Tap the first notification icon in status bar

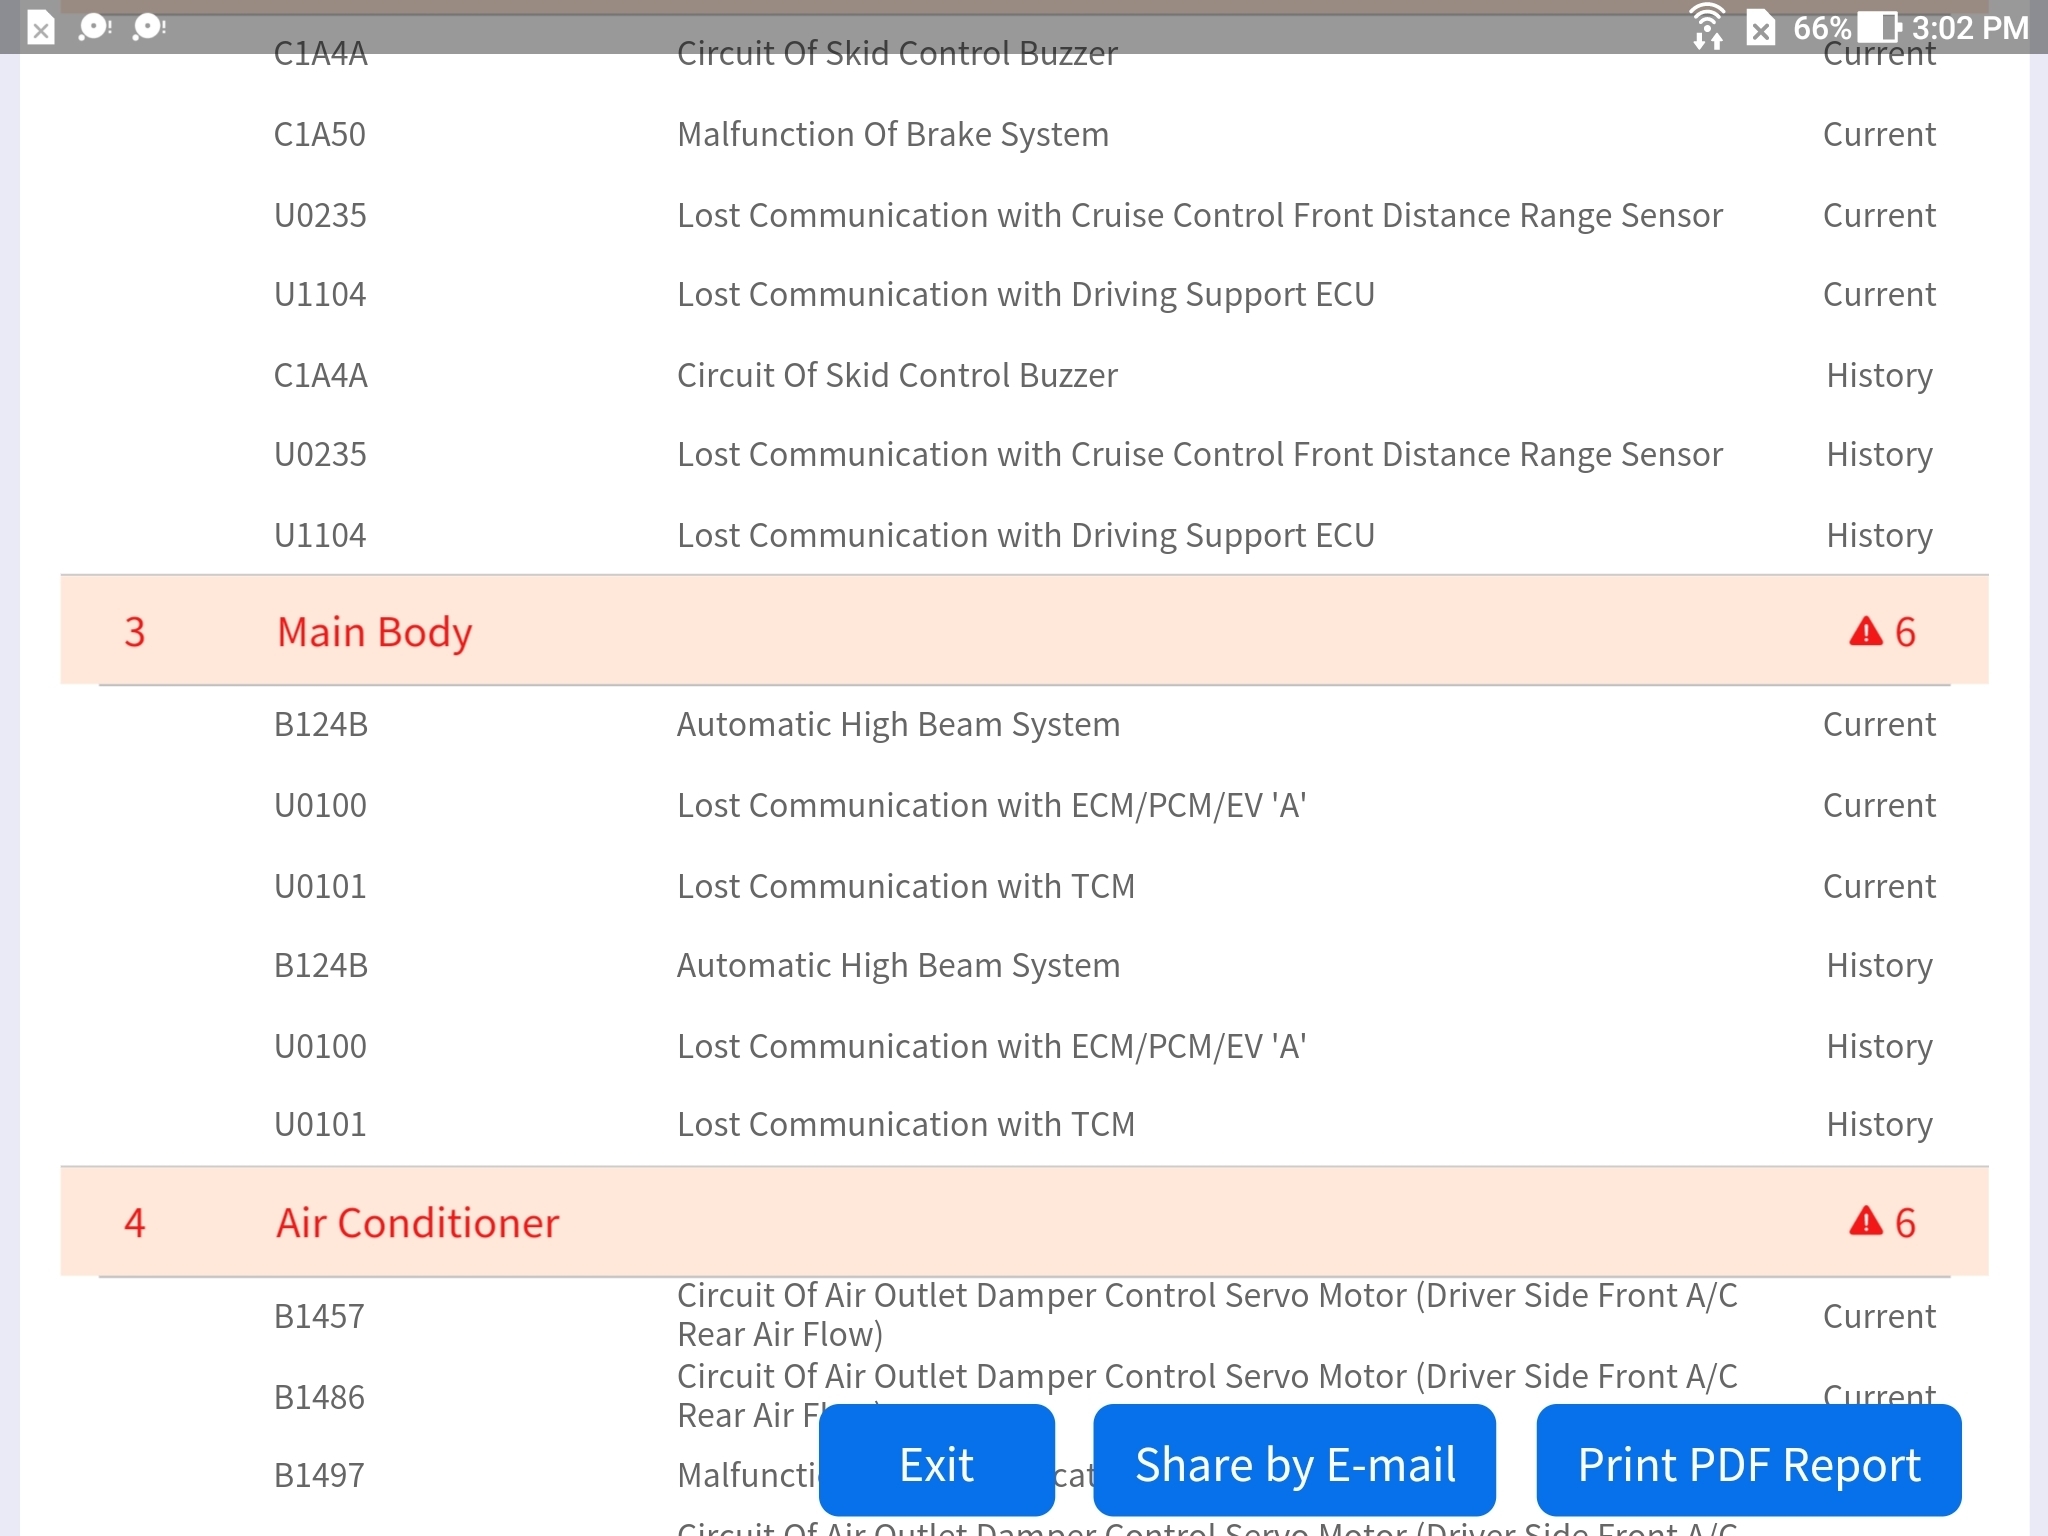pos(41,28)
